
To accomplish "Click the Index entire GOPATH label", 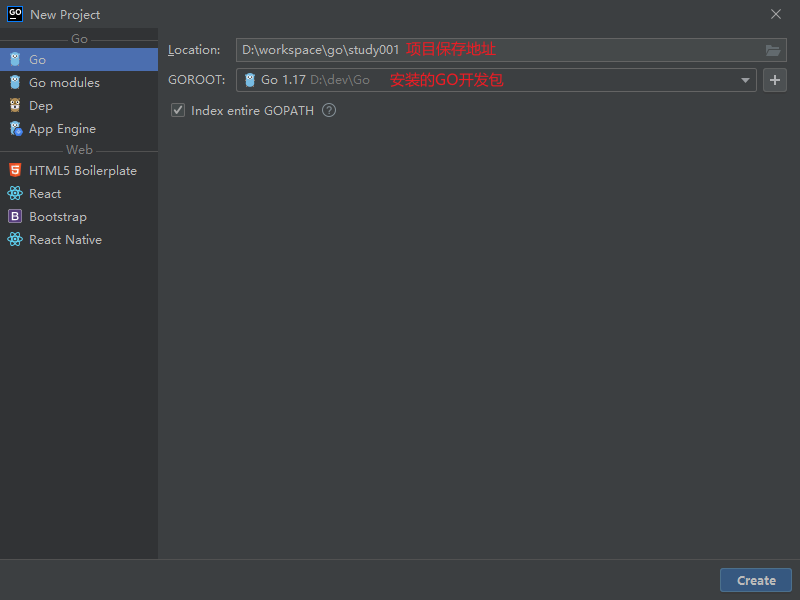I will pyautogui.click(x=253, y=110).
